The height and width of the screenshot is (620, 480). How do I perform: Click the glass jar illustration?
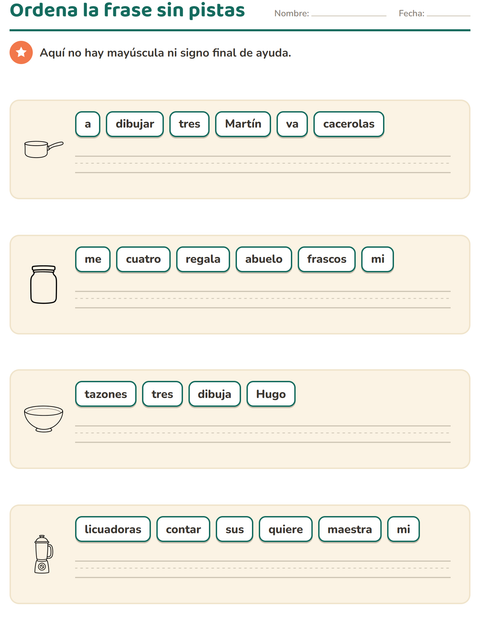click(x=43, y=284)
